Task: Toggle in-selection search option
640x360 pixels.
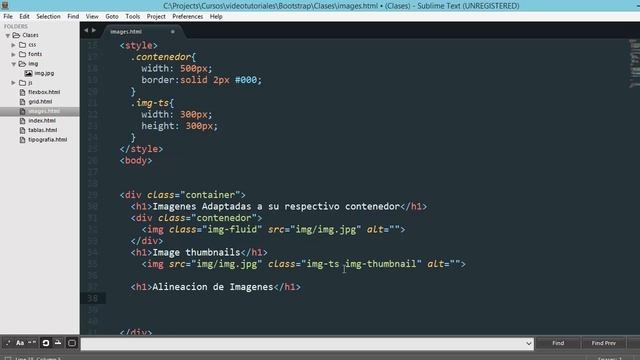Action: [58, 343]
